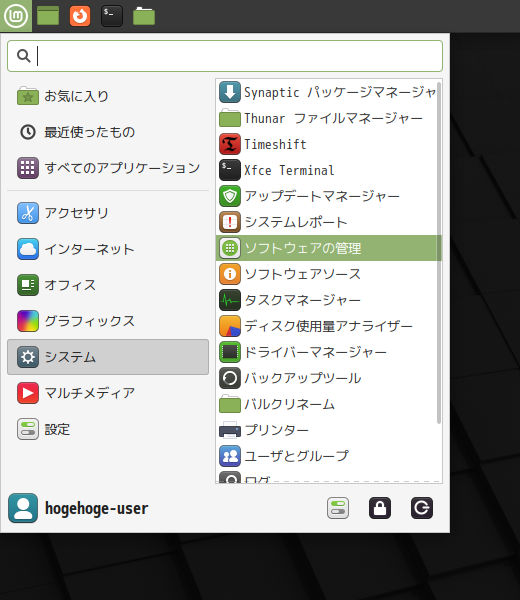Open the インターネット category
Viewport: 520px width, 600px height.
point(108,249)
